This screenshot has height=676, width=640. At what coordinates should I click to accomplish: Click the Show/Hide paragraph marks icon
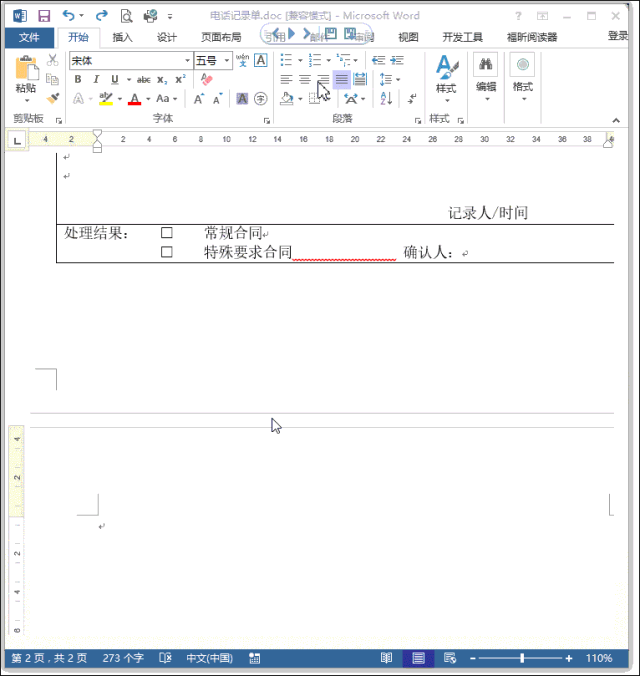pyautogui.click(x=412, y=99)
